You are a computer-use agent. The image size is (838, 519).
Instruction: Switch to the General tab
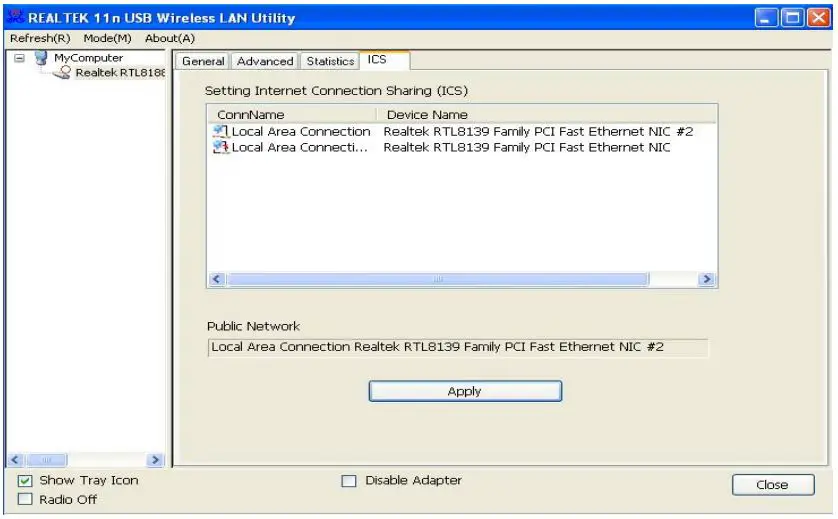pos(203,61)
